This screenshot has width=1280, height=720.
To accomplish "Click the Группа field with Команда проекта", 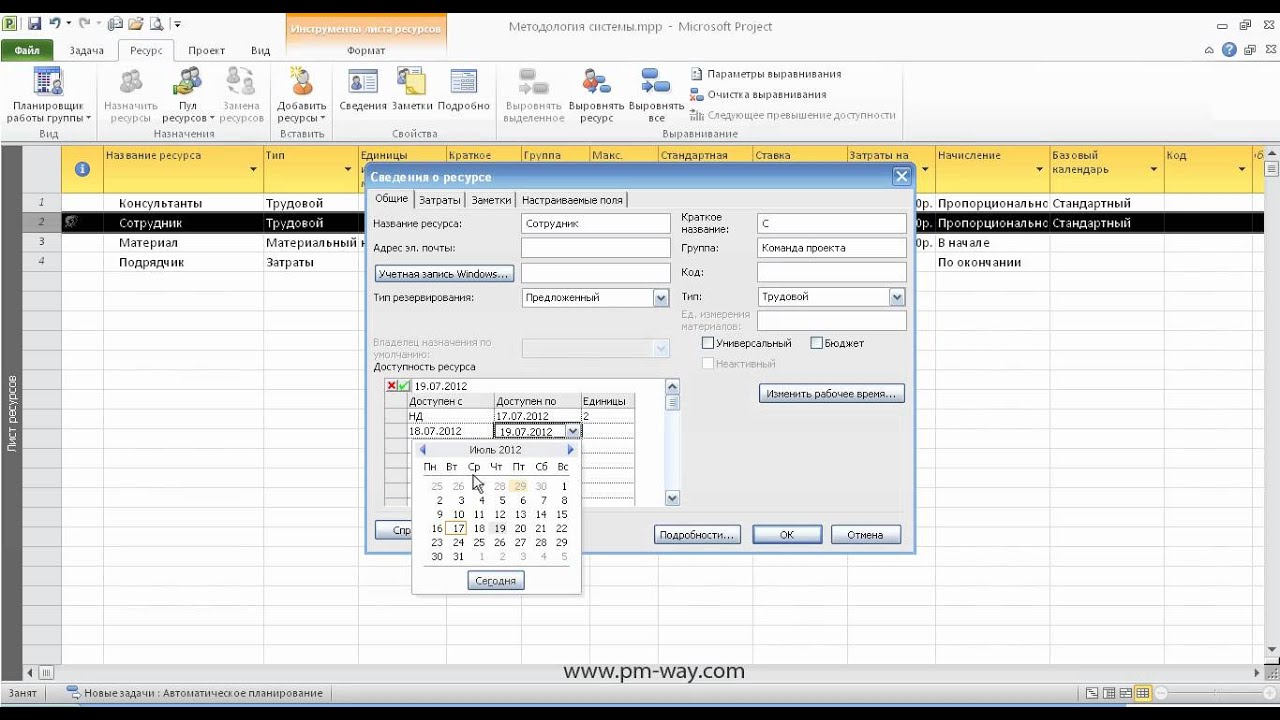I will [x=832, y=248].
